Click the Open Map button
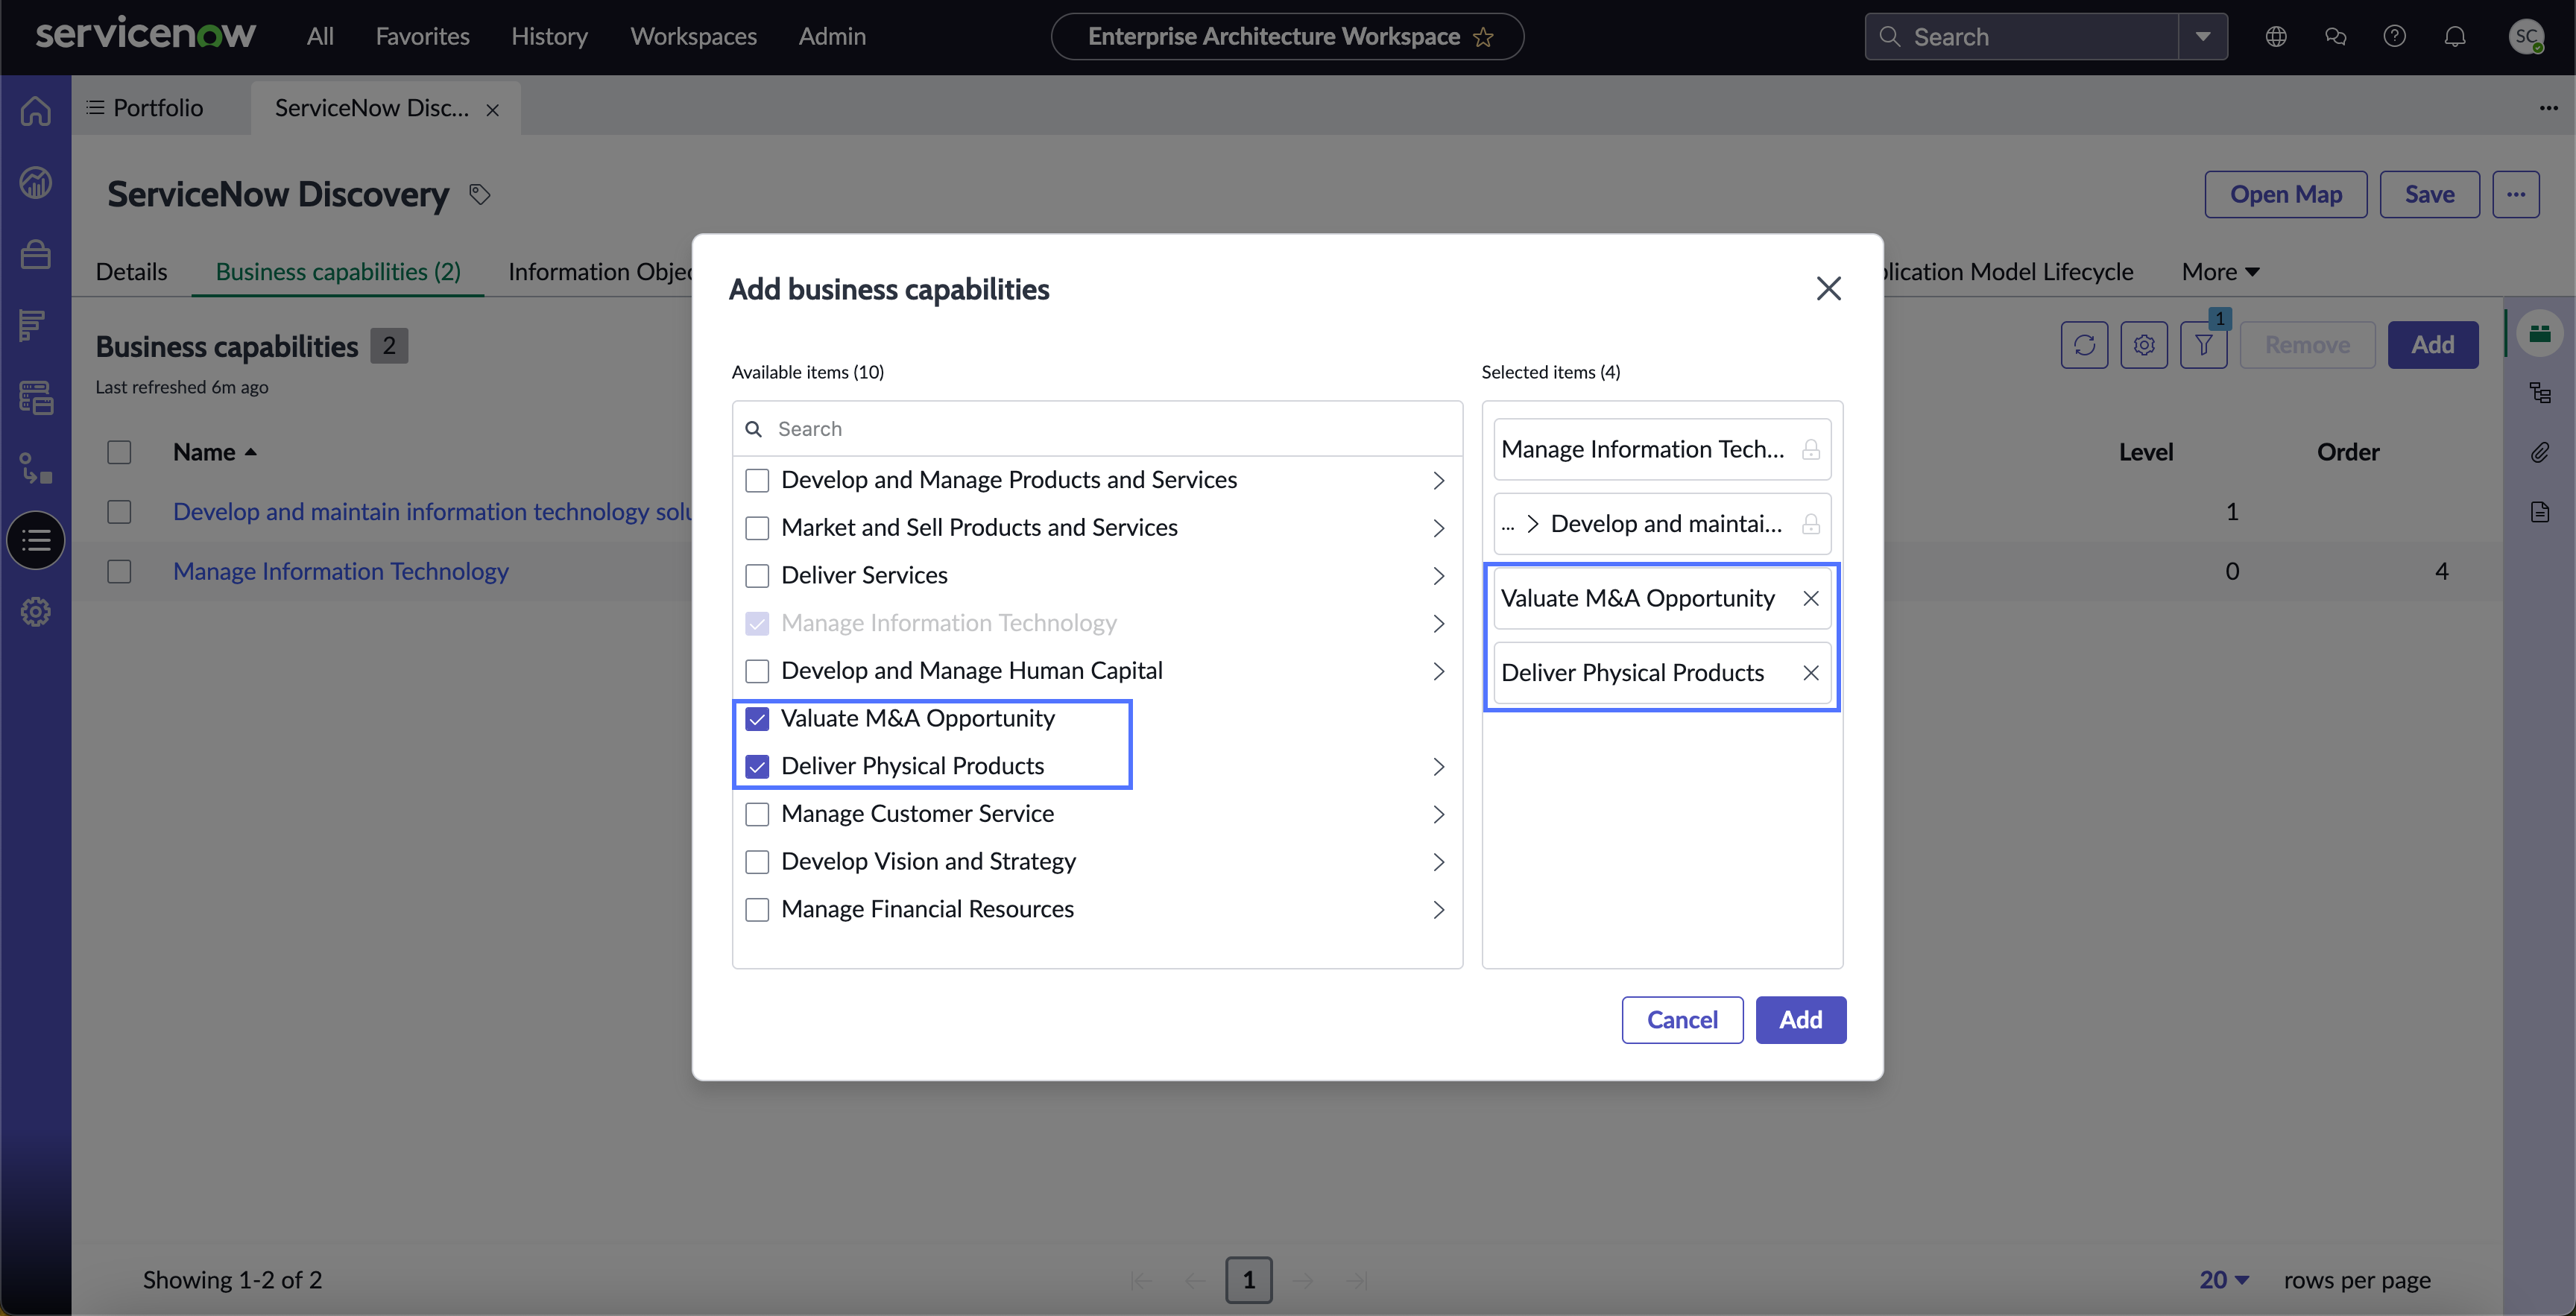The image size is (2576, 1316). coord(2285,194)
